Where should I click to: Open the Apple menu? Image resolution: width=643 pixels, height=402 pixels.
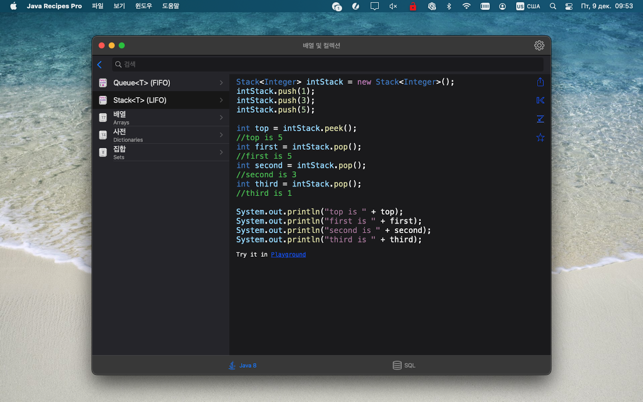pos(13,6)
